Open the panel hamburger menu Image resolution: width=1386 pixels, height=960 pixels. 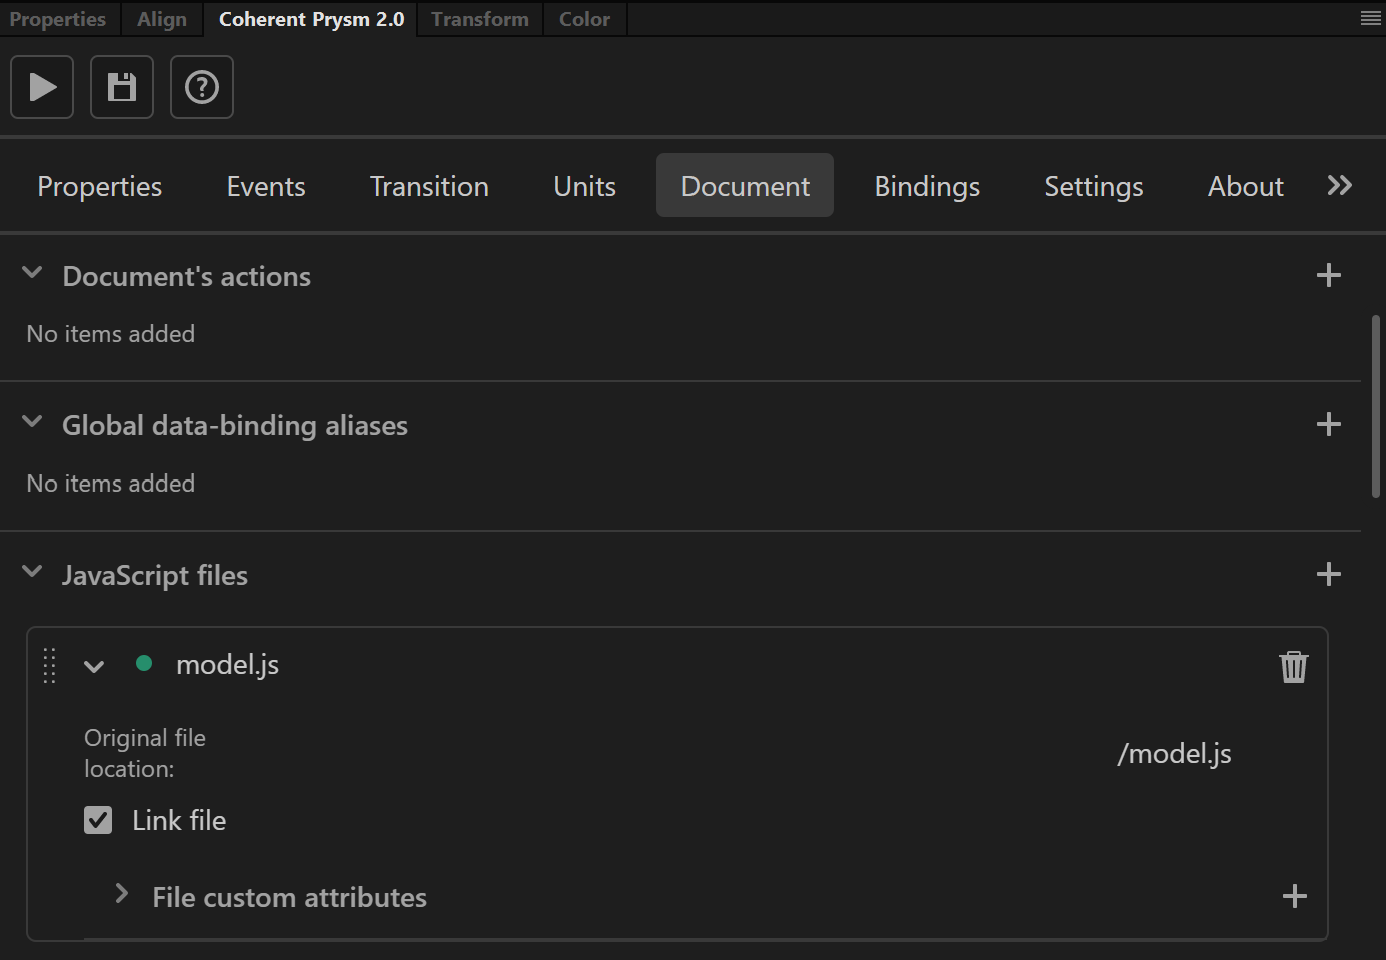(x=1371, y=18)
